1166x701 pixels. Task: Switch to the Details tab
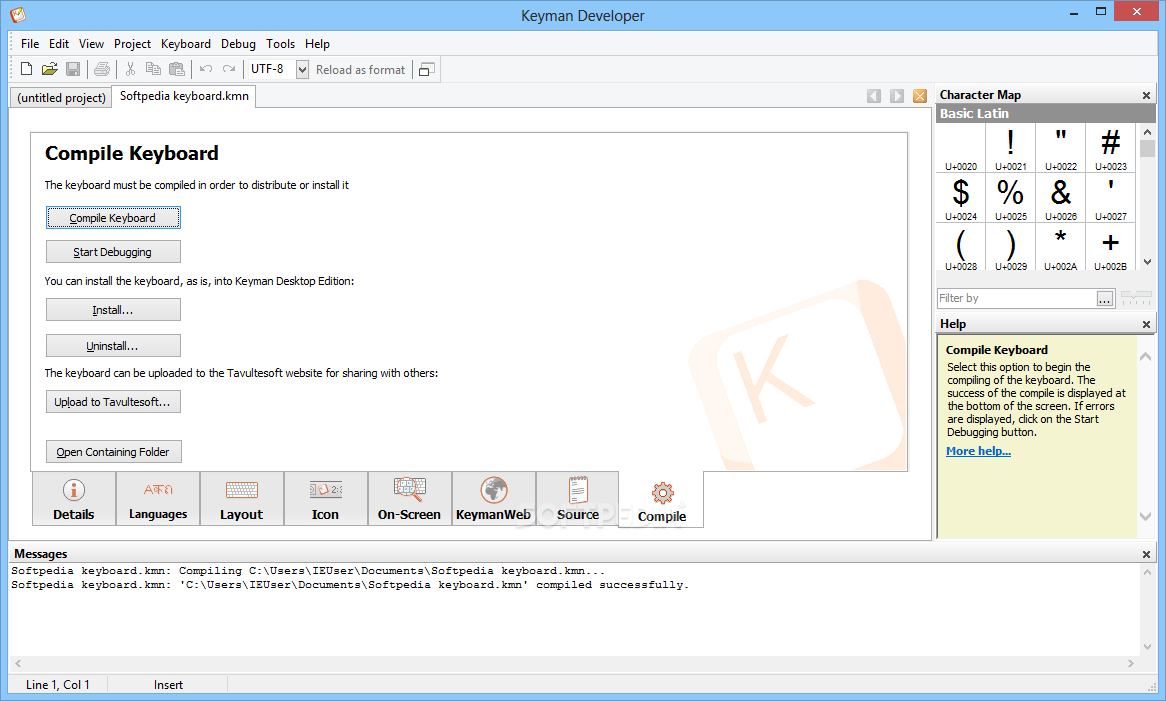[x=74, y=499]
